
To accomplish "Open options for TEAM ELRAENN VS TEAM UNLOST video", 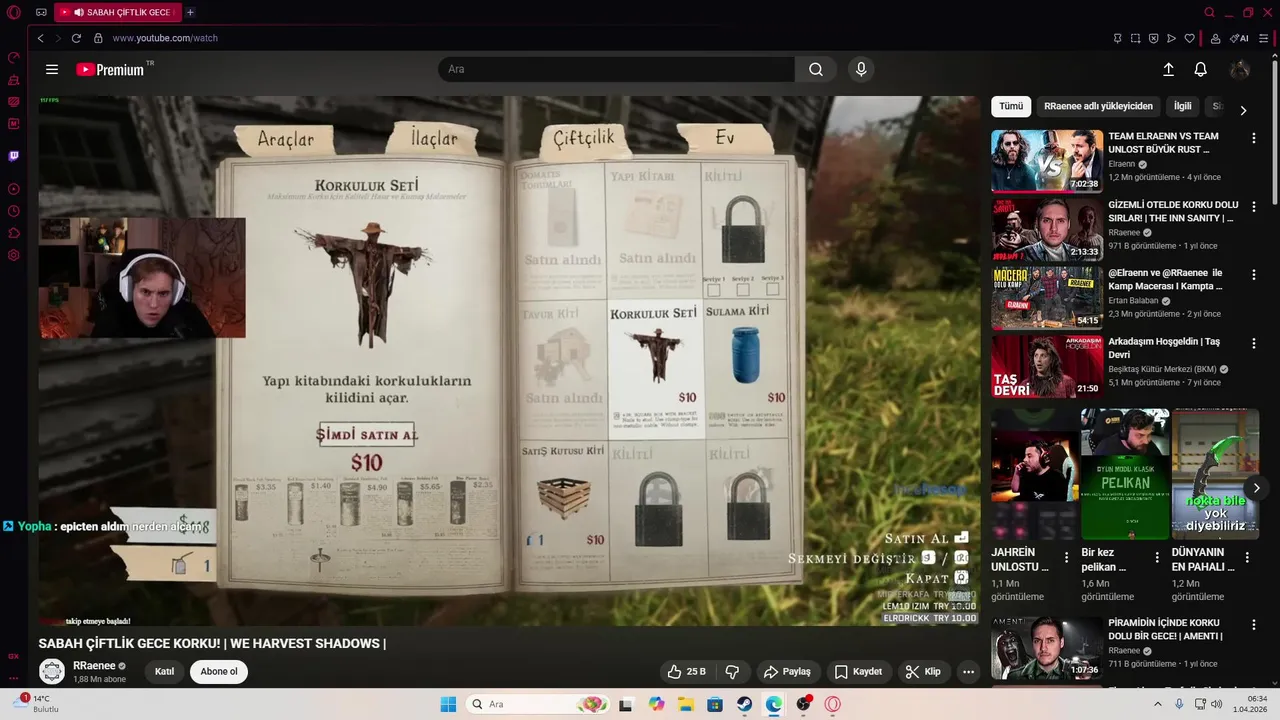I will [x=1253, y=138].
